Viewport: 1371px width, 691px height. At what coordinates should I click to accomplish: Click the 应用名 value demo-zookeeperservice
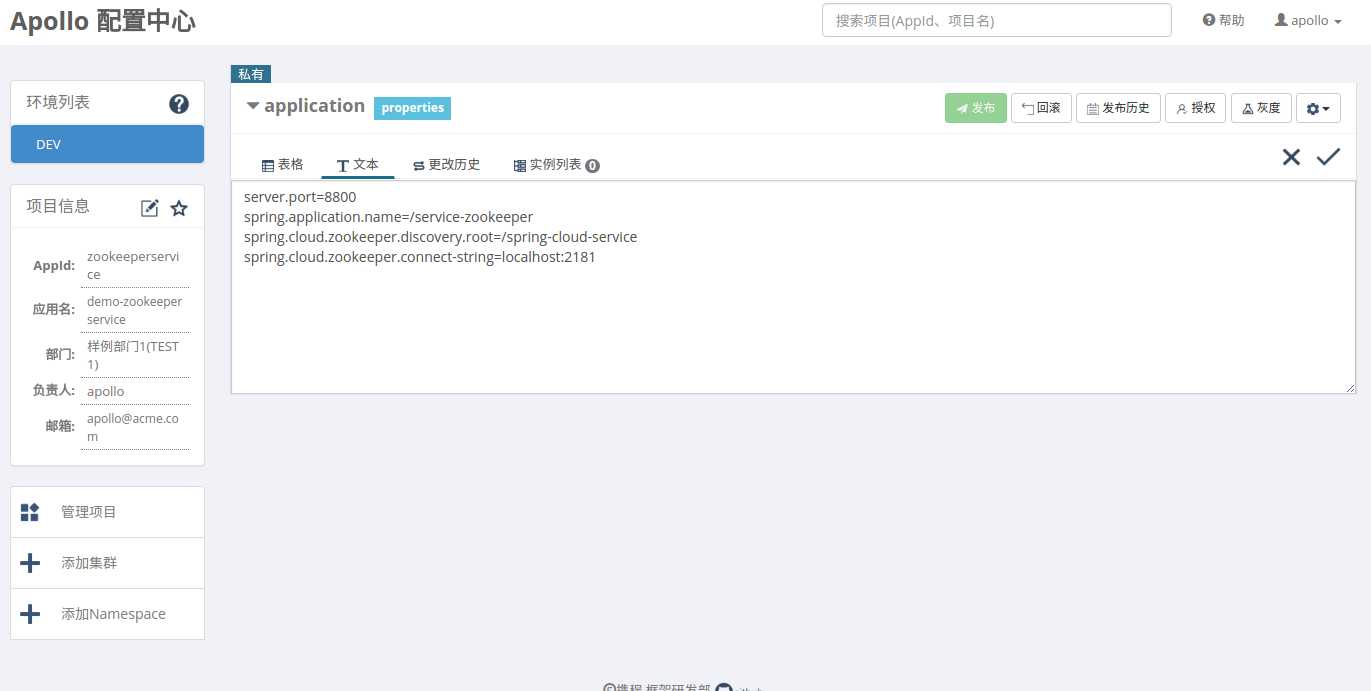tap(135, 311)
